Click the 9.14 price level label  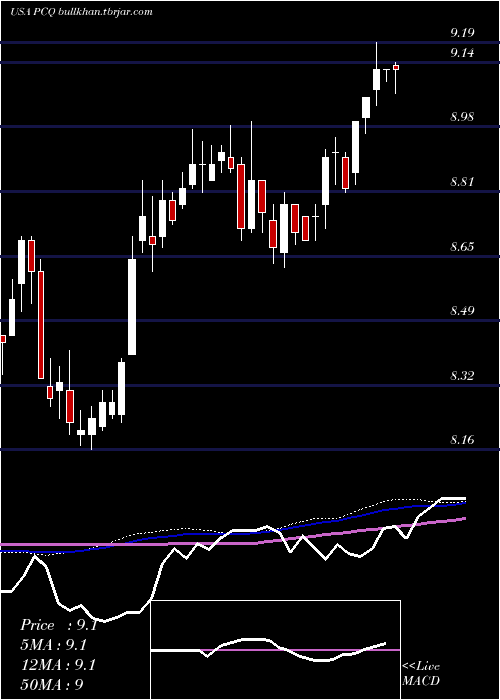tap(462, 53)
